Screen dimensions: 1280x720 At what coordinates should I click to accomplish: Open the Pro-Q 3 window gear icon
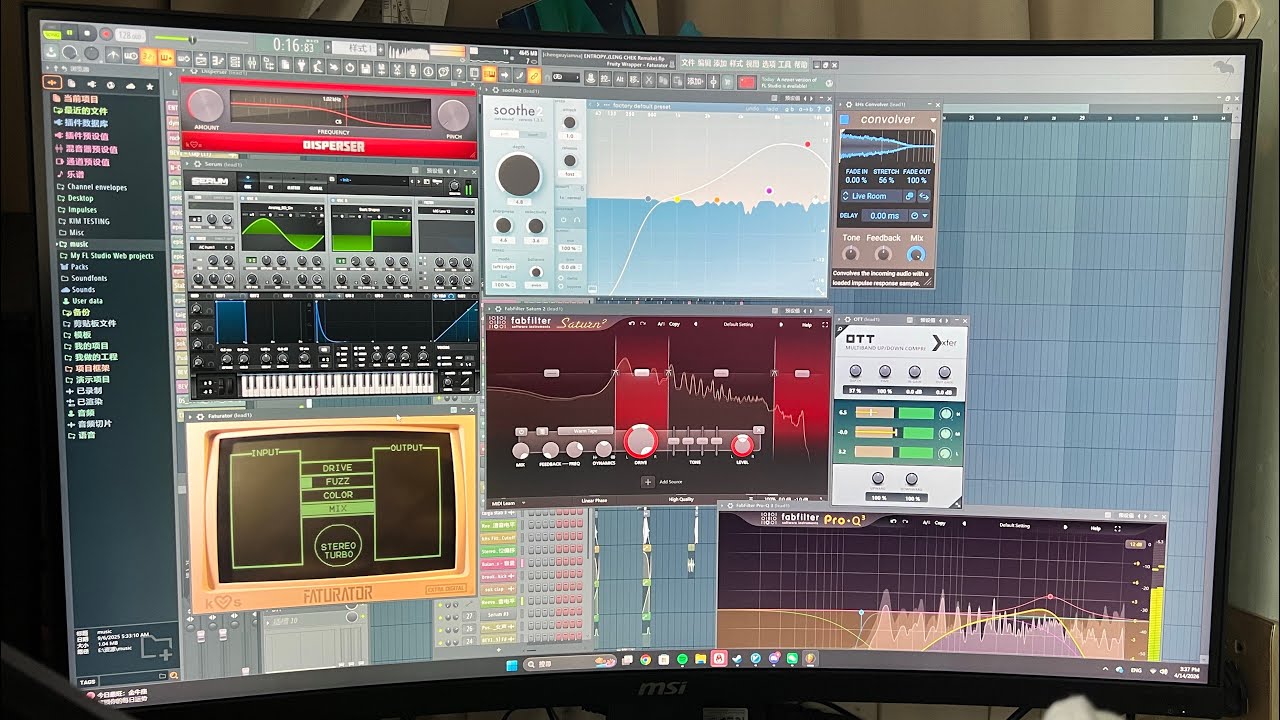[728, 505]
